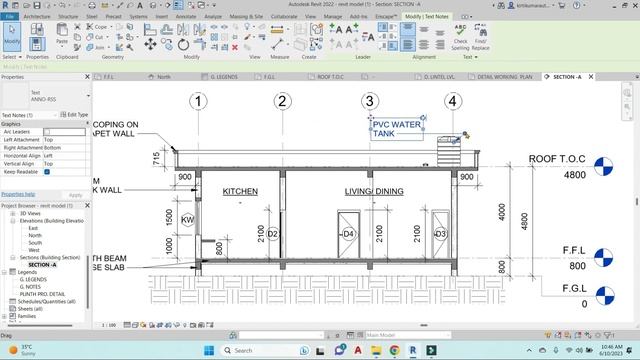Click the Cut geometry tool
Screen dimensions: 640x360
[96, 37]
